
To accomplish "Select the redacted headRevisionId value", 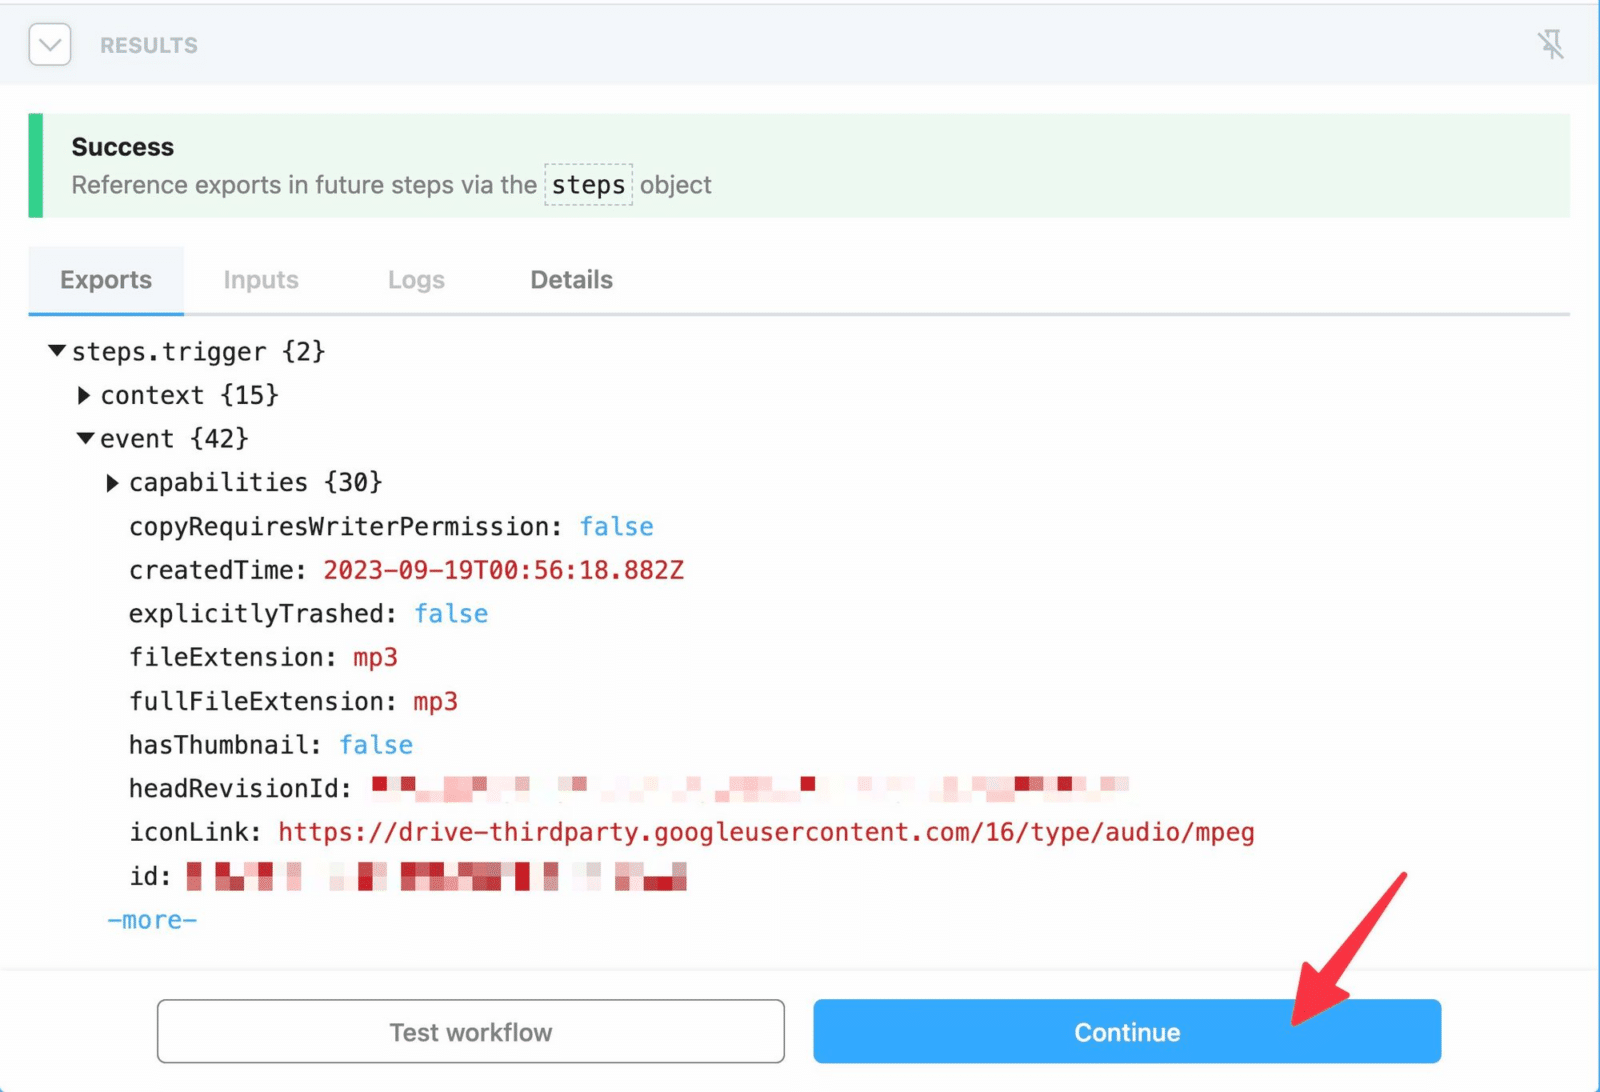I will pos(748,787).
